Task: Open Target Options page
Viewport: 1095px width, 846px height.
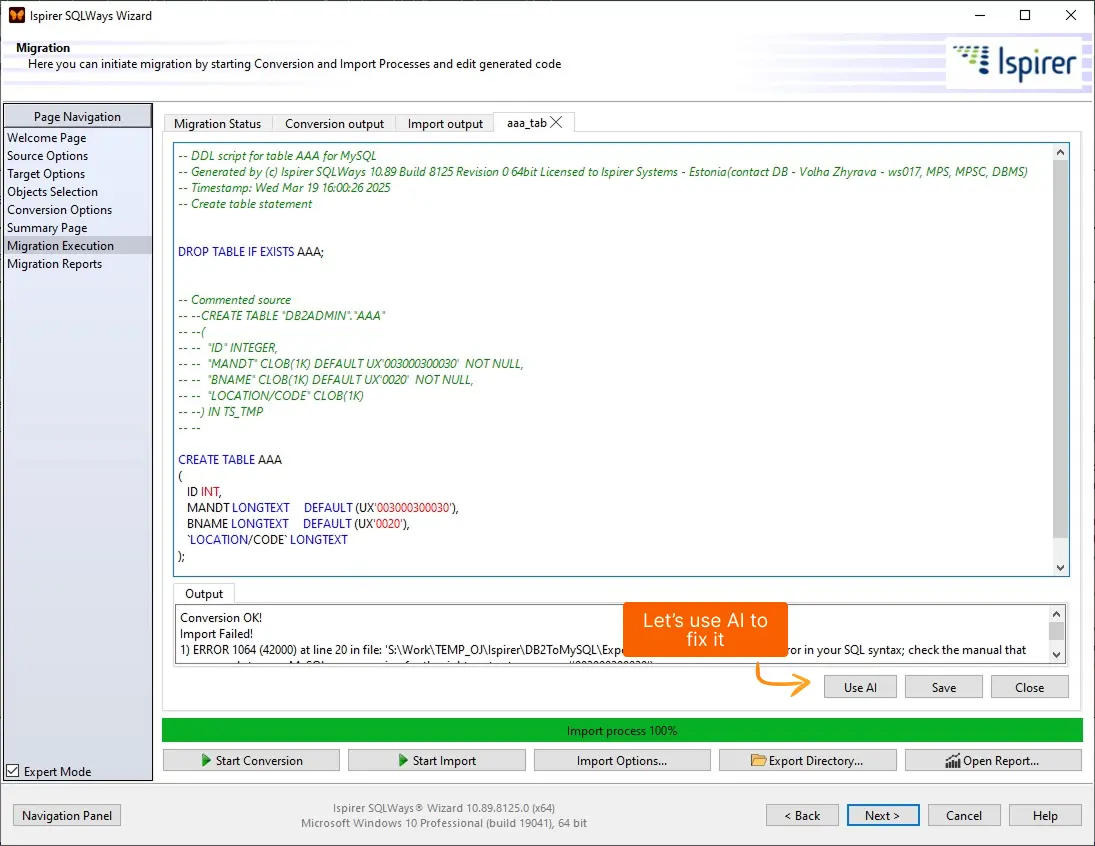Action: click(46, 174)
